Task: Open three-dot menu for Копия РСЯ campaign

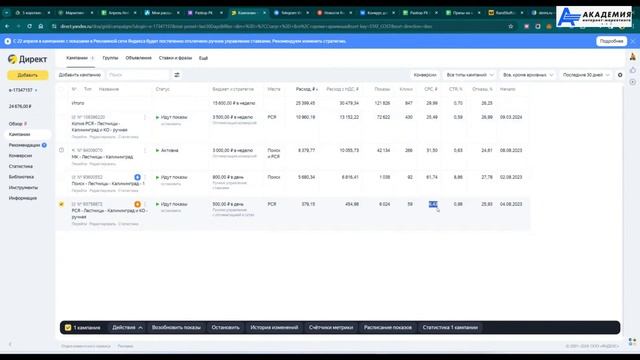Action: click(x=145, y=117)
